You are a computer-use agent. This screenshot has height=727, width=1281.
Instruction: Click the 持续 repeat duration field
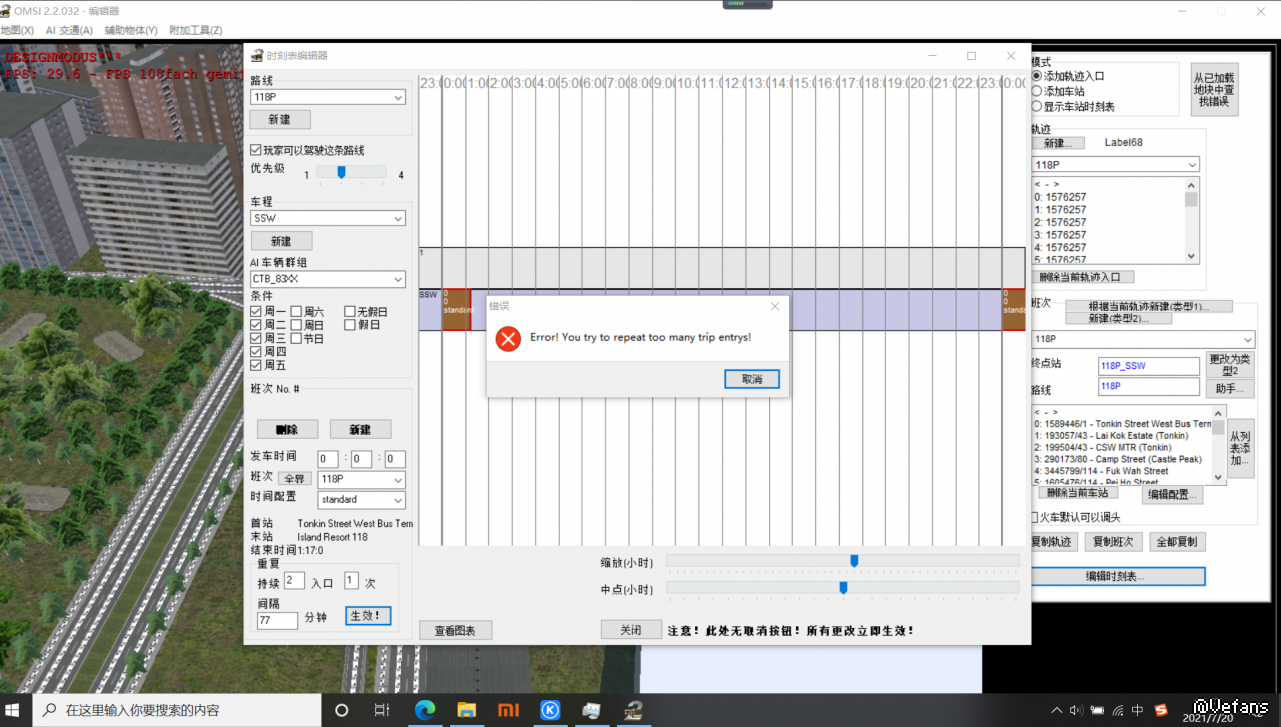294,580
